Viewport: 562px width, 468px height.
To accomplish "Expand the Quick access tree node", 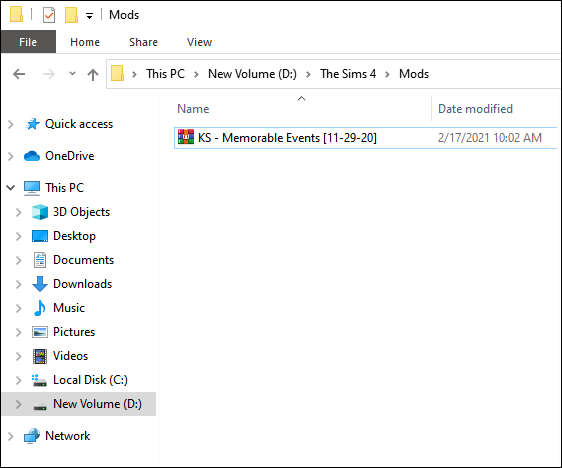I will coord(11,124).
